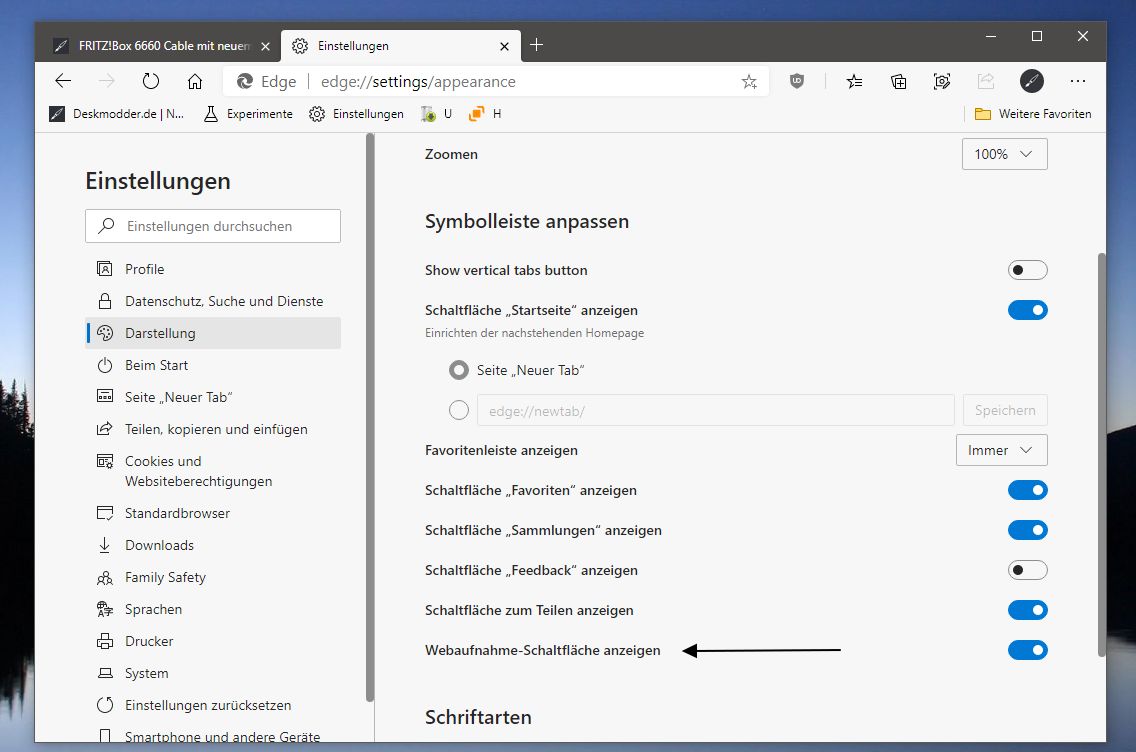Open Einstellungen zurücksetzen section
Viewport: 1136px width, 752px height.
213,705
